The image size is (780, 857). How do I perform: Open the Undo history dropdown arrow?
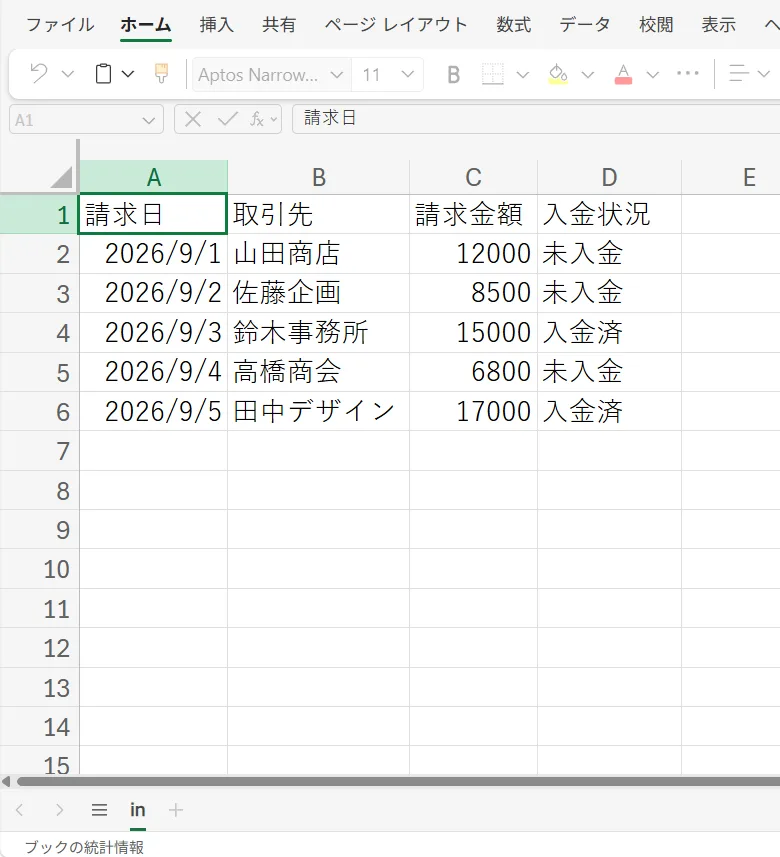coord(68,74)
